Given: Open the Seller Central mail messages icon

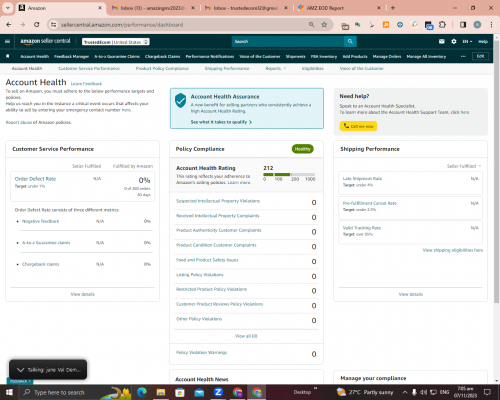Looking at the screenshot, I should [442, 41].
